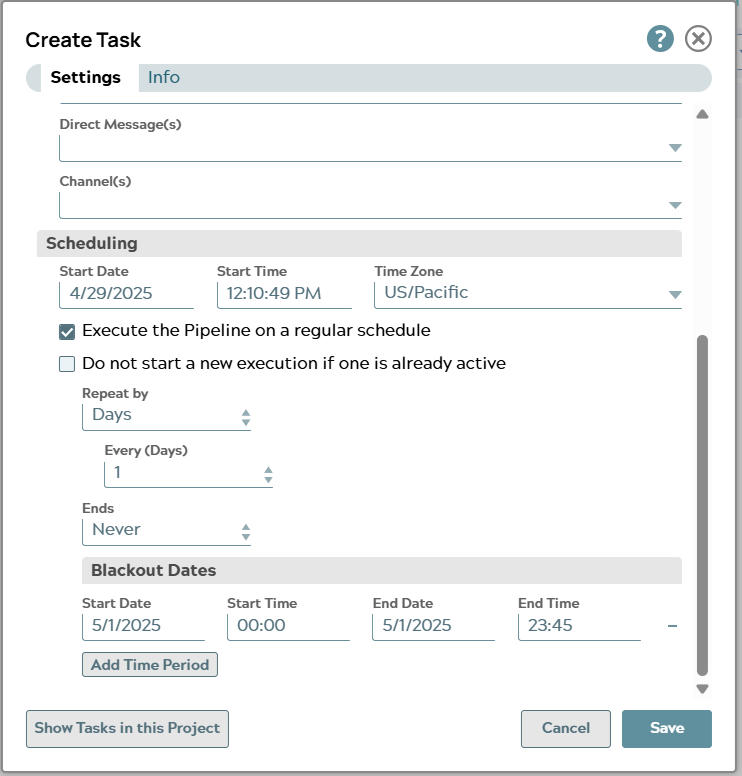Save the task
Image resolution: width=742 pixels, height=776 pixels.
pos(666,728)
